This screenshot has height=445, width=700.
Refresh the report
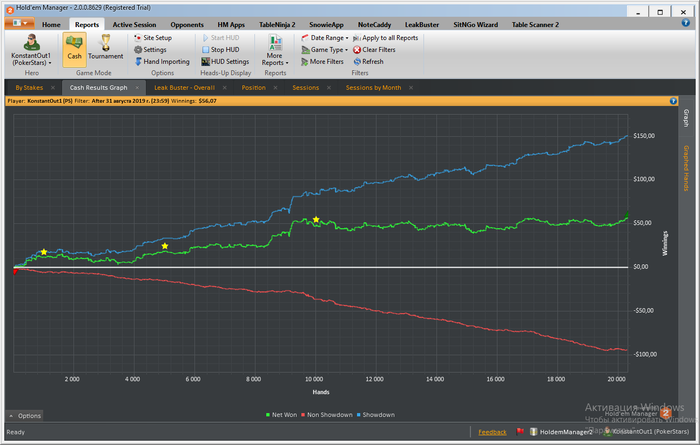pos(368,62)
